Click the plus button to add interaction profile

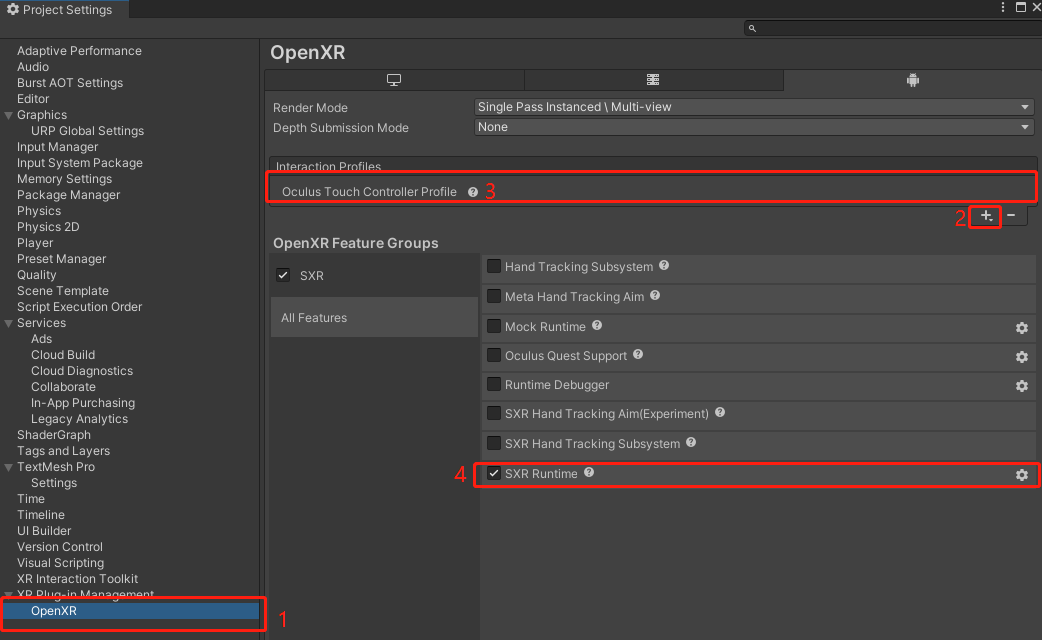click(x=986, y=216)
